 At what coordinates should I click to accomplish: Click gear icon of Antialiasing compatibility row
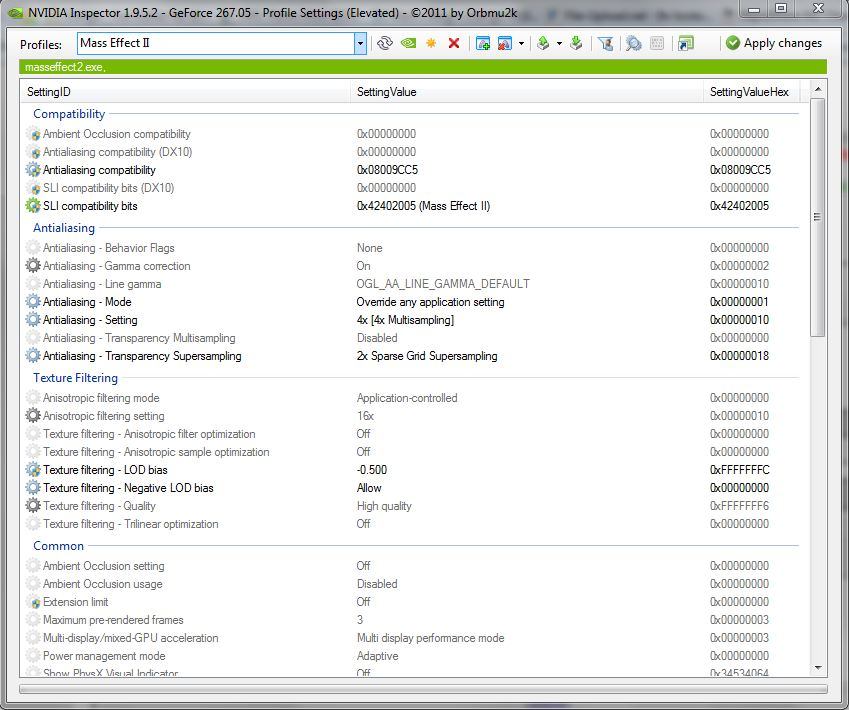coord(33,170)
